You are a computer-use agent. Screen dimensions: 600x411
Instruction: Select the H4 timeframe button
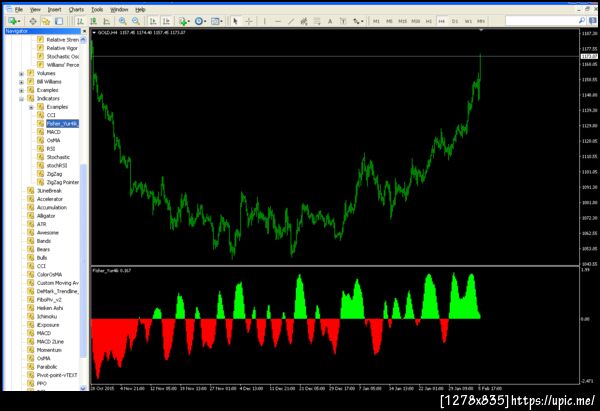[x=442, y=21]
